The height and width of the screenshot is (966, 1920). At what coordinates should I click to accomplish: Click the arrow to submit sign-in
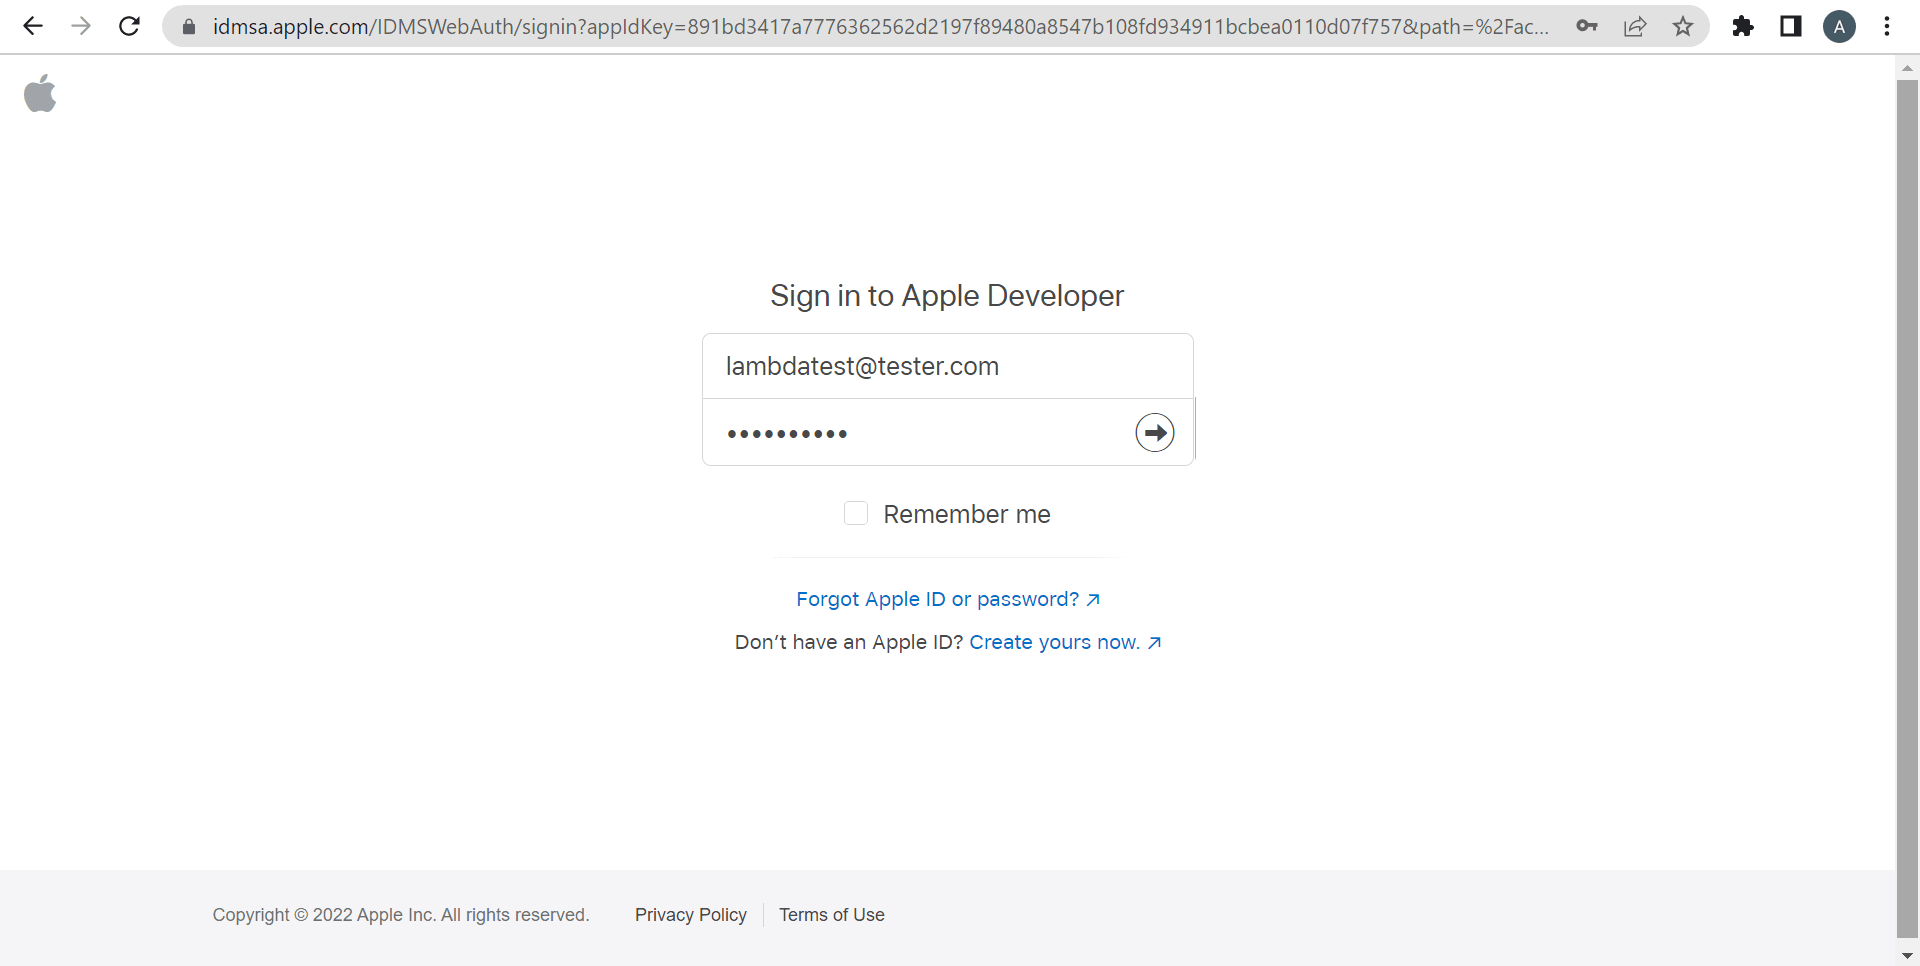click(1155, 432)
